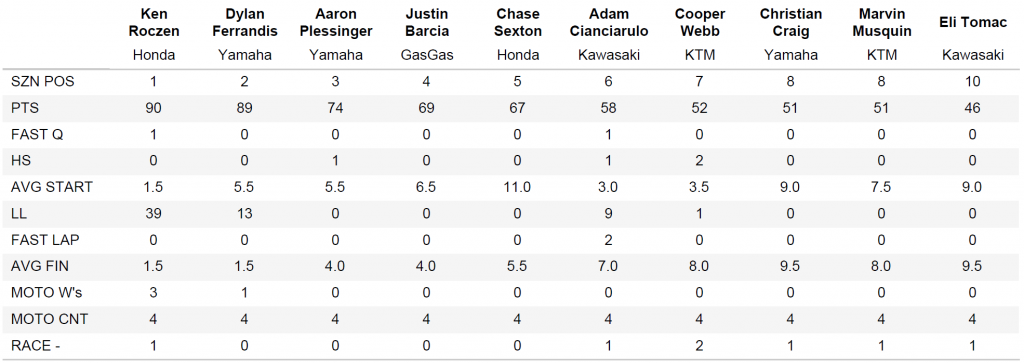
Task: Click the Cooper Webb column header
Action: [699, 22]
